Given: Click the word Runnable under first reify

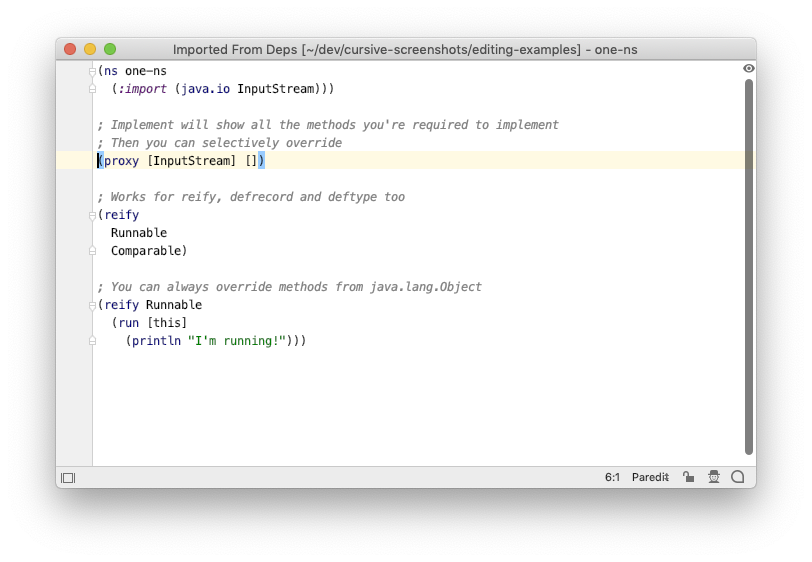Looking at the screenshot, I should click(139, 233).
